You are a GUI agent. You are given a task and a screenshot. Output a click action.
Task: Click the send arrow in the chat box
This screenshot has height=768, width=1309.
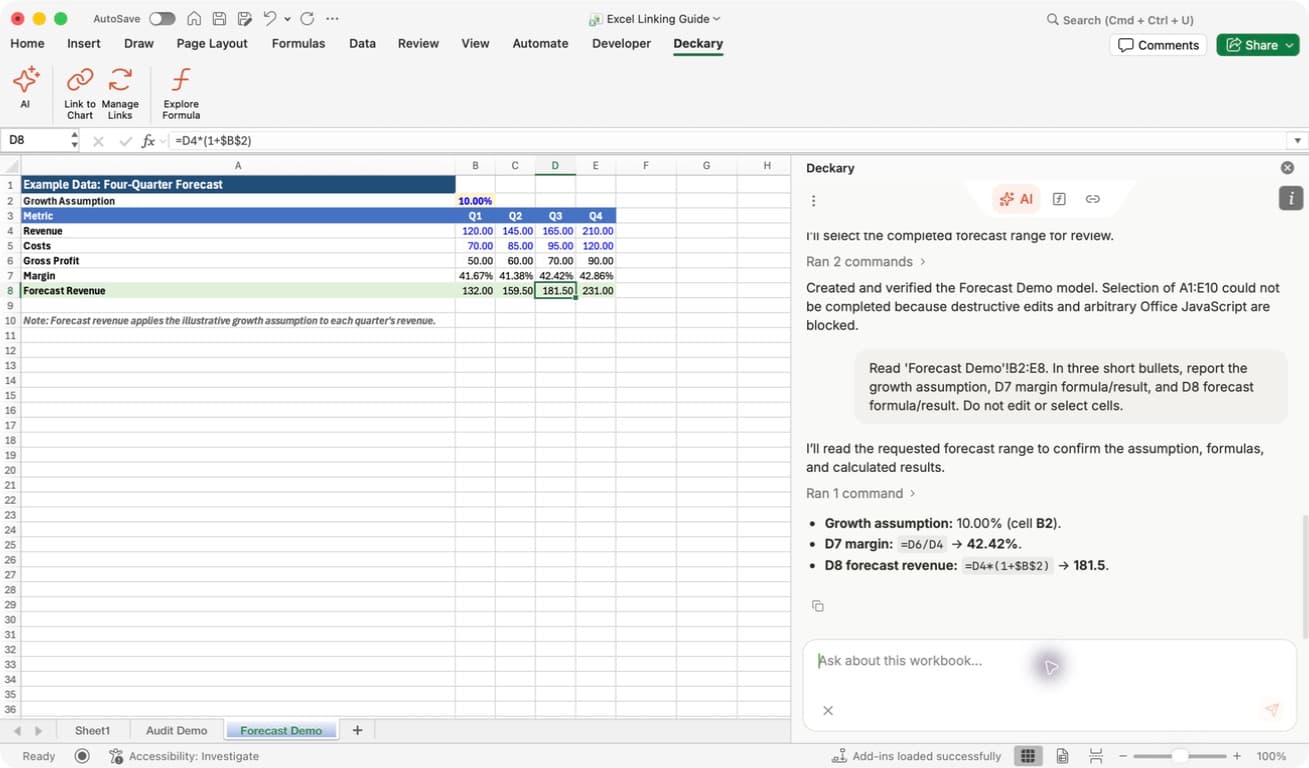[1272, 709]
